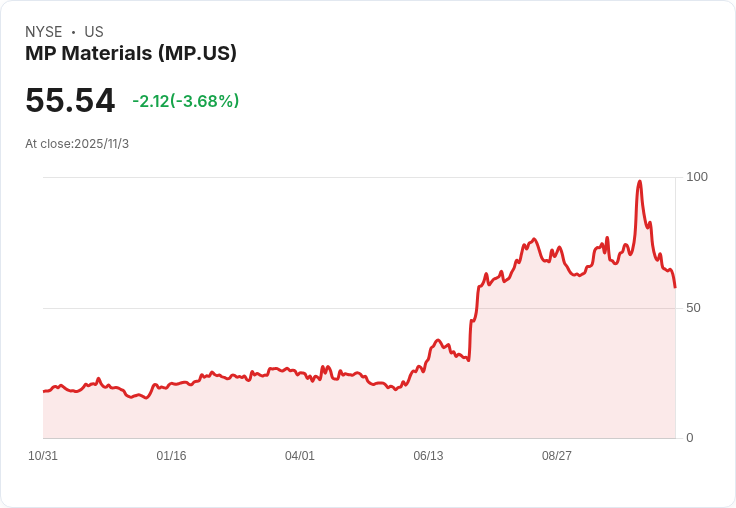This screenshot has height=508, width=736.
Task: Click the right end of the price line
Action: point(675,287)
